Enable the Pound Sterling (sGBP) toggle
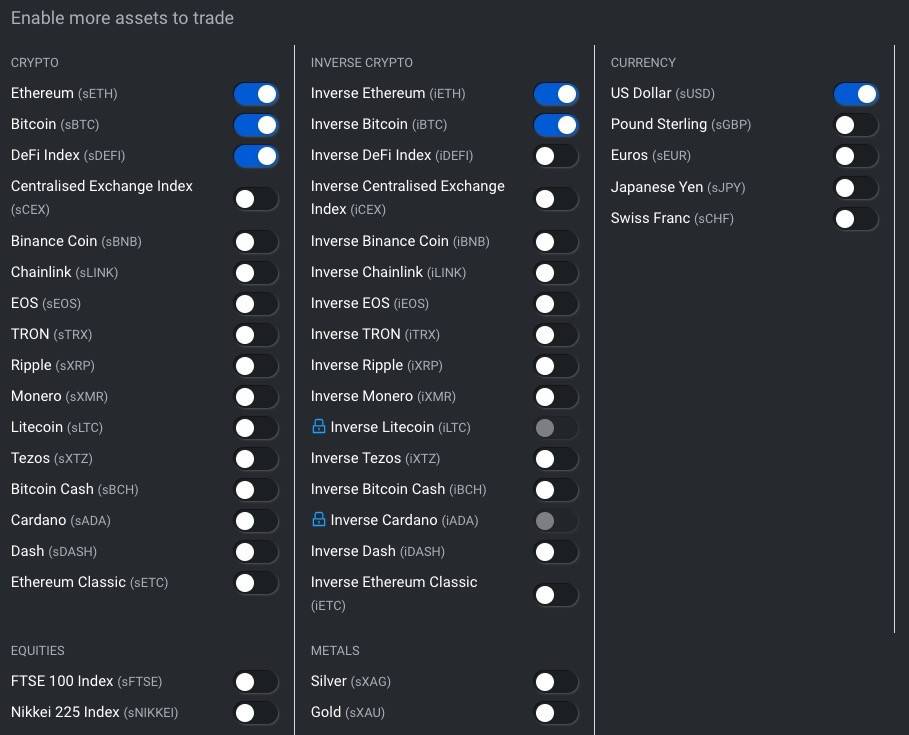 point(856,125)
